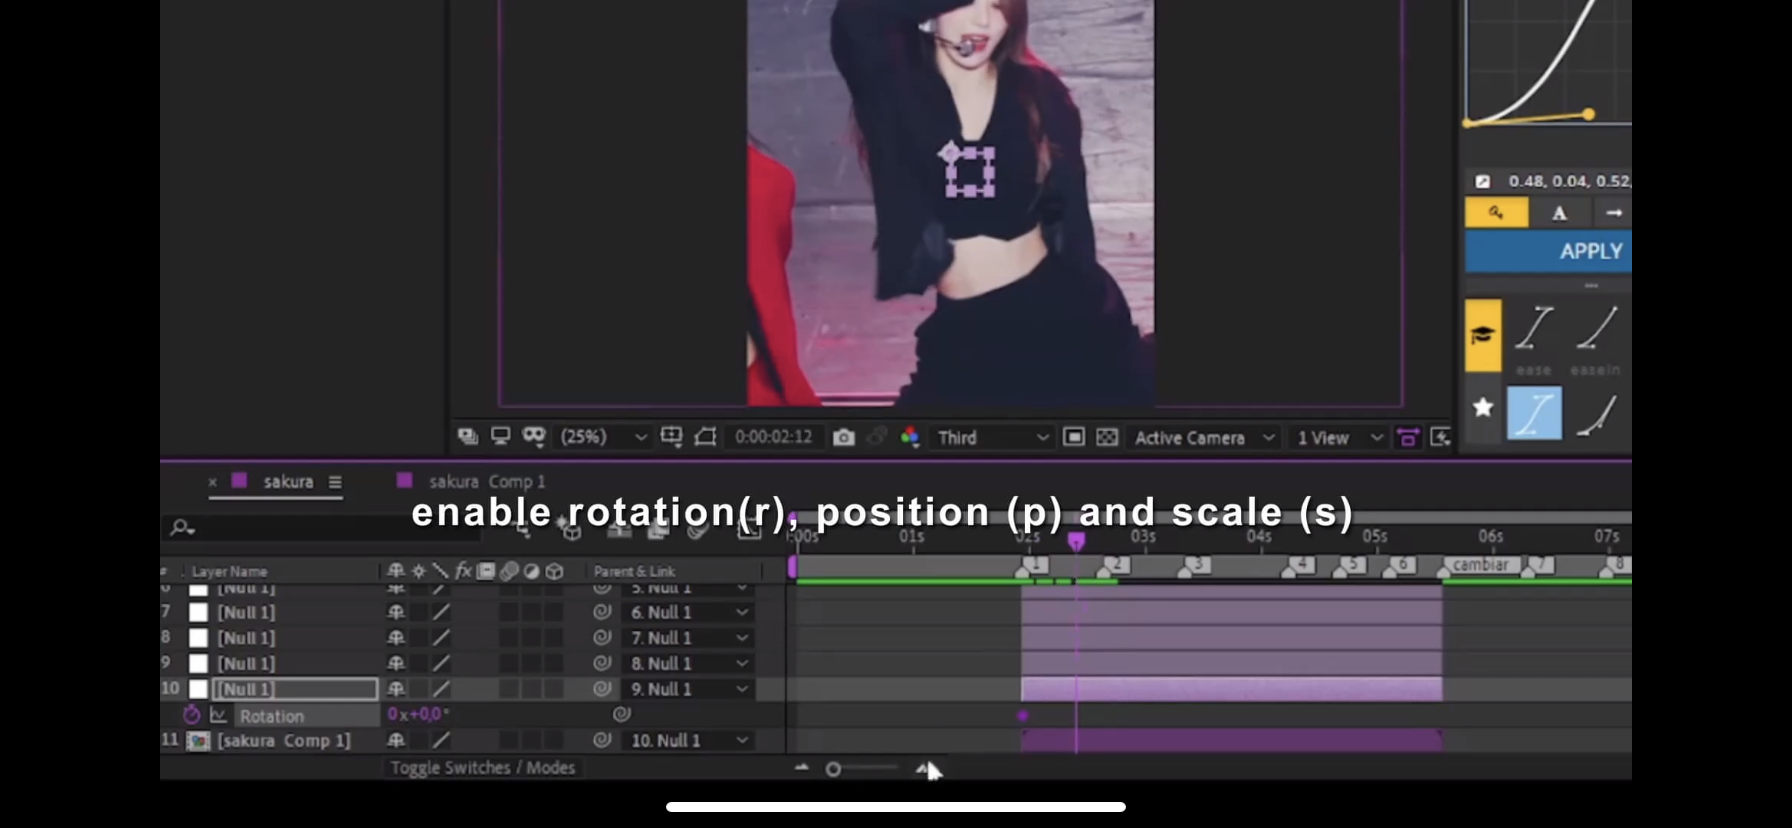
Task: Toggle the quality switch on layer 10
Action: click(441, 689)
